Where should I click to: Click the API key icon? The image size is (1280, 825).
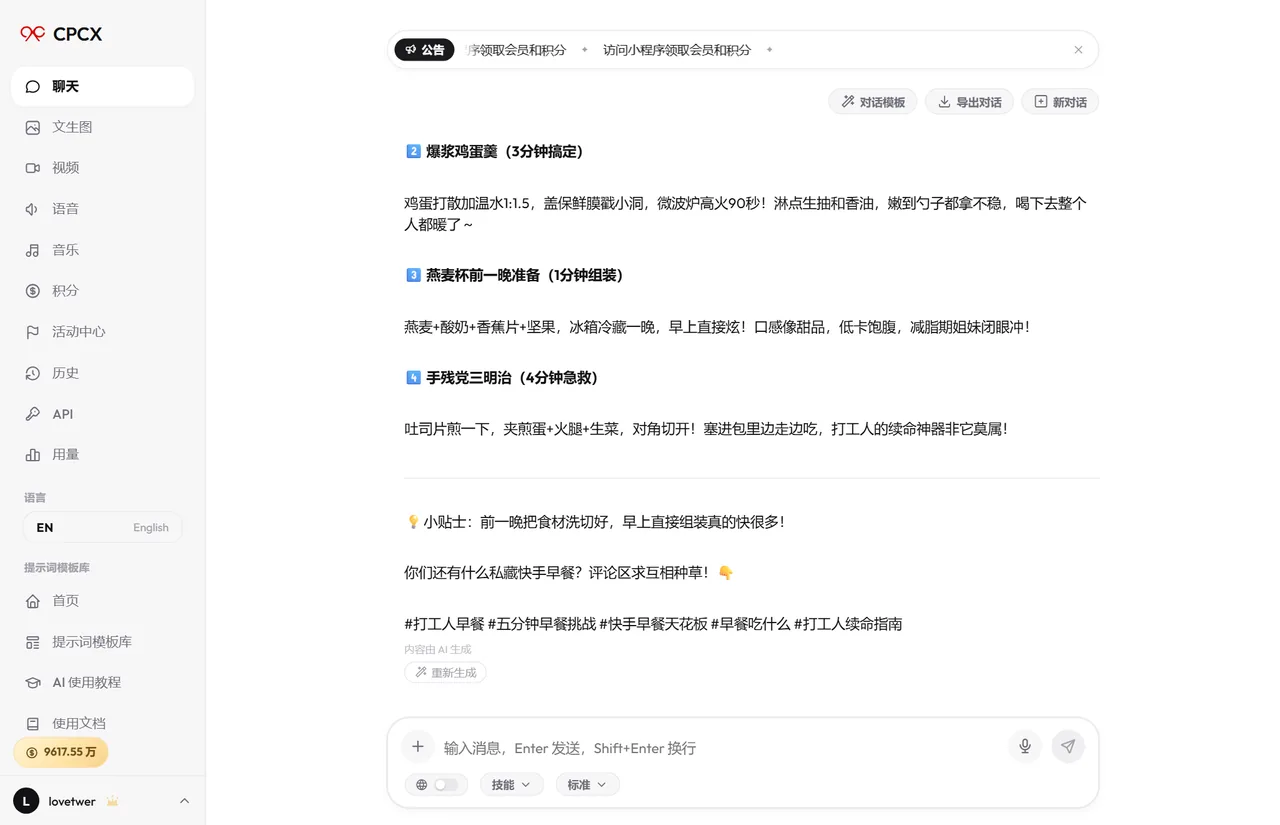[x=33, y=414]
